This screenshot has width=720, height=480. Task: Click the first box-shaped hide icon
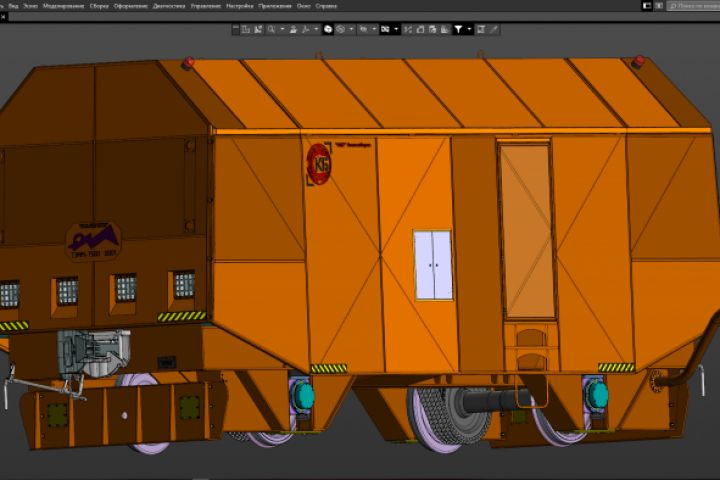(x=420, y=29)
